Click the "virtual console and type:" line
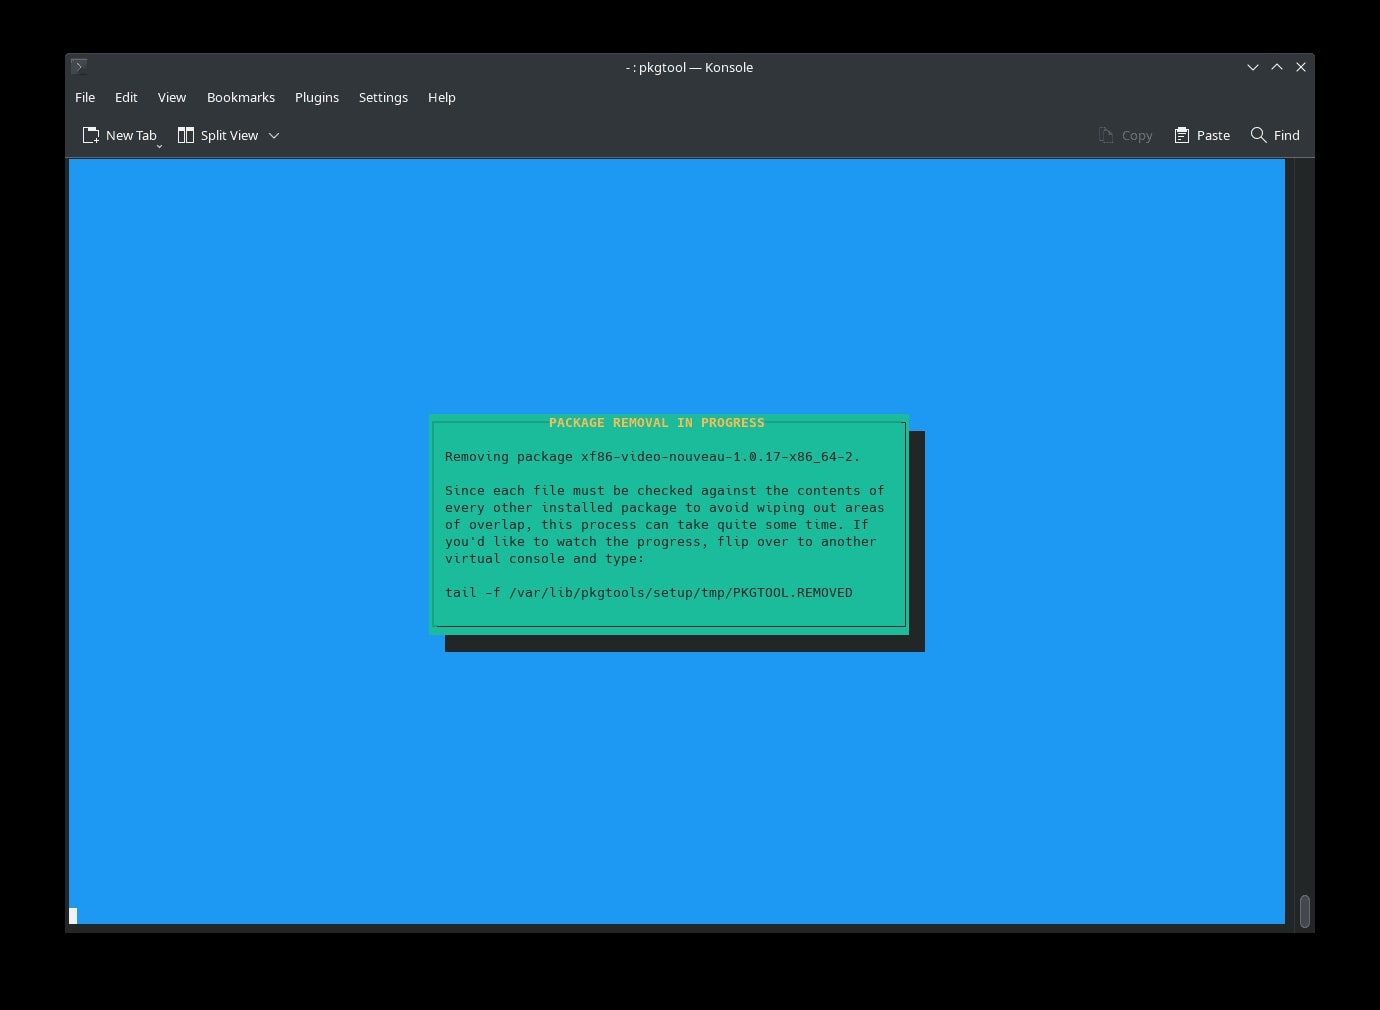 (x=545, y=559)
